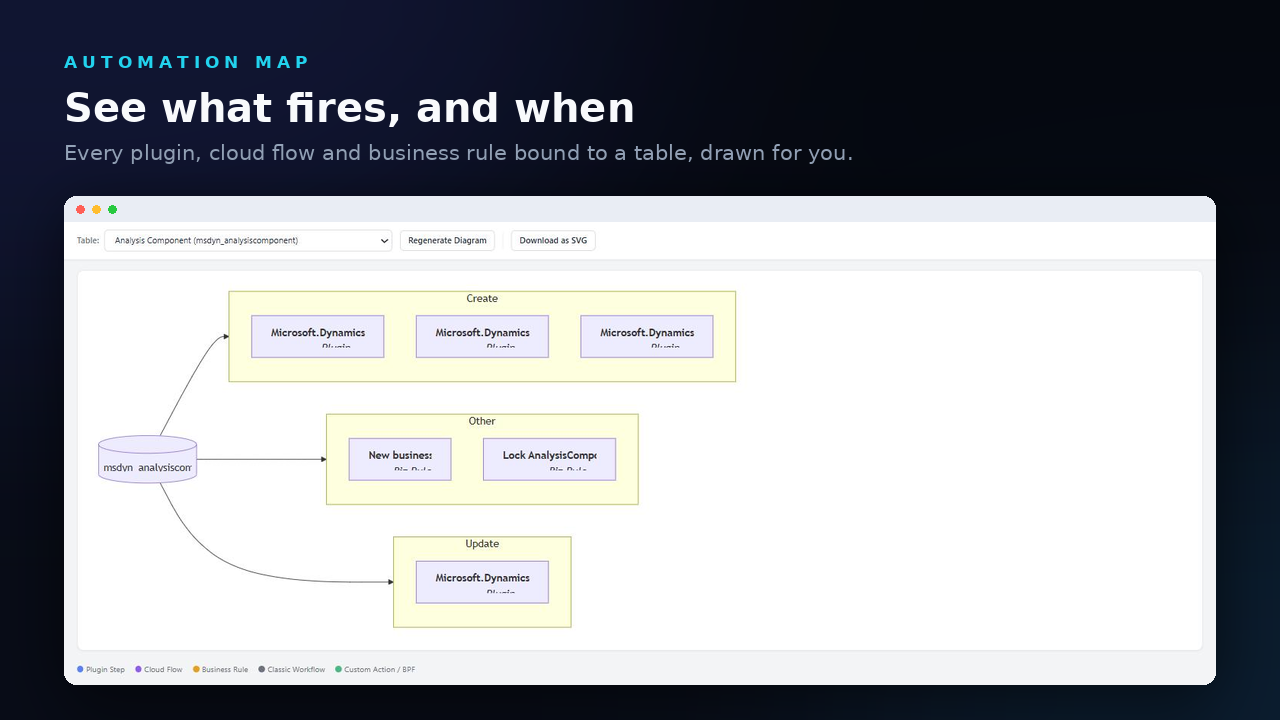Select the msdyn_analysiscomponent table cylinder node
Viewport: 1280px width, 720px height.
(148, 459)
